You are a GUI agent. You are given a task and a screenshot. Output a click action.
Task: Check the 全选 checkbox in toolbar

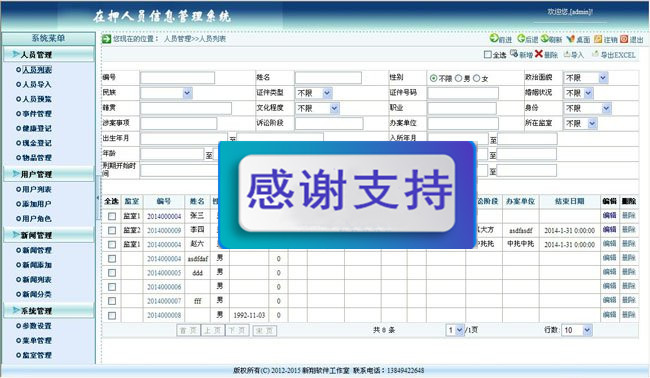point(488,54)
